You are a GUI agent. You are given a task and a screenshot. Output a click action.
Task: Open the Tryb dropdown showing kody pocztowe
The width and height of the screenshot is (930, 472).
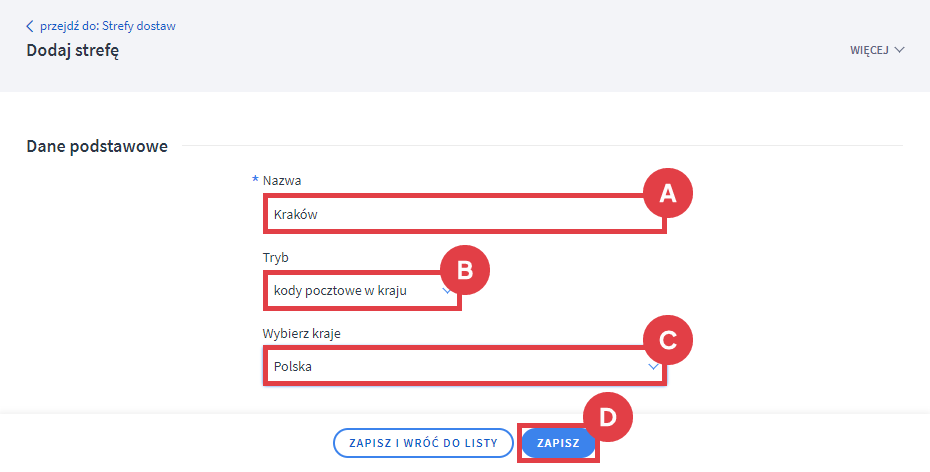tap(350, 291)
